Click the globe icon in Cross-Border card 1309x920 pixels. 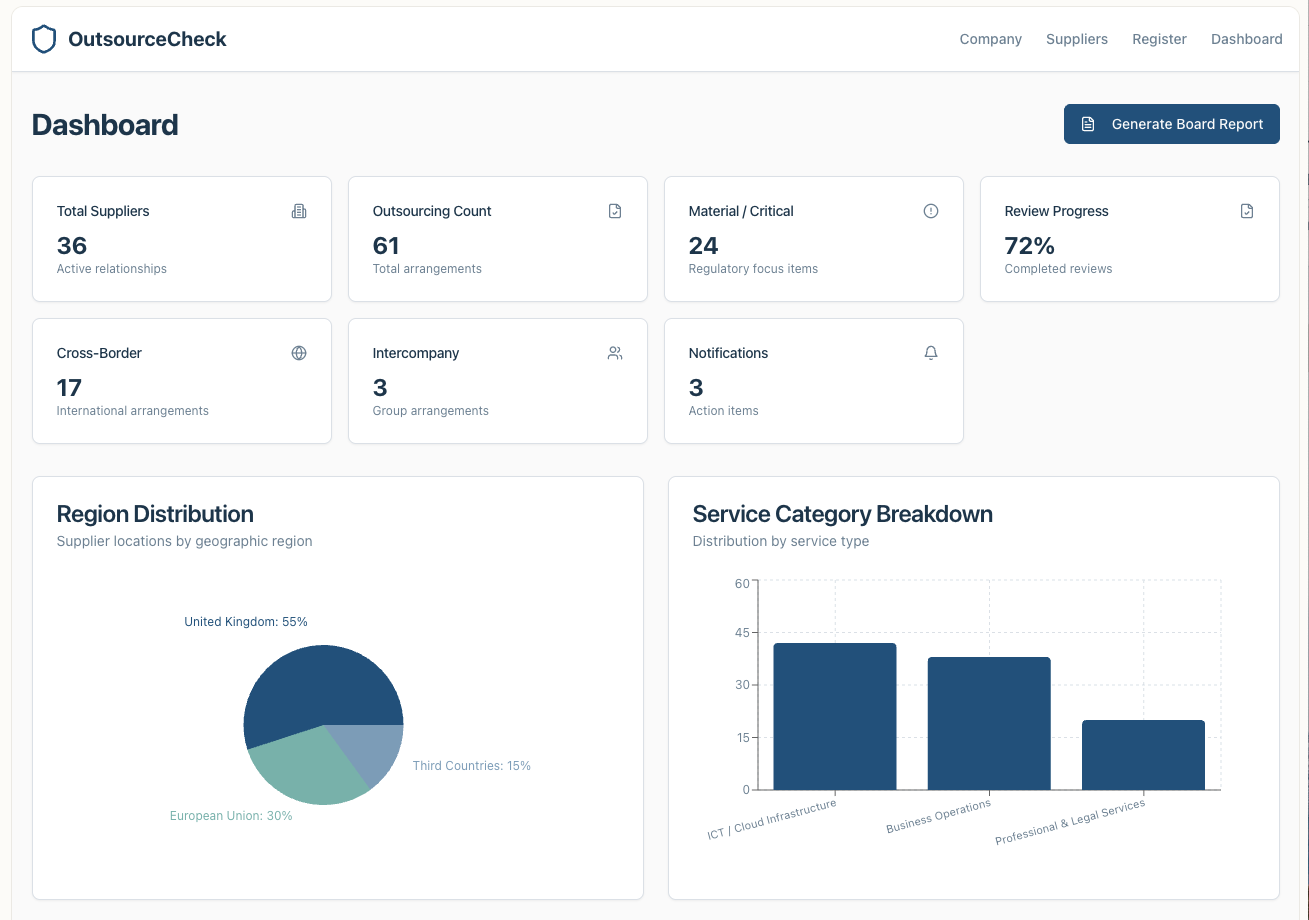click(x=299, y=353)
